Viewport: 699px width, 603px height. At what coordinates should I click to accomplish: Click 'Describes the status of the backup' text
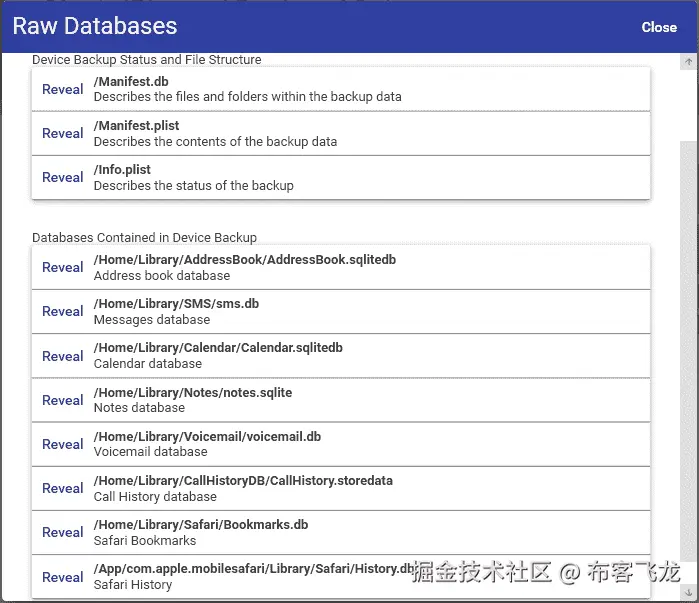pyautogui.click(x=193, y=185)
